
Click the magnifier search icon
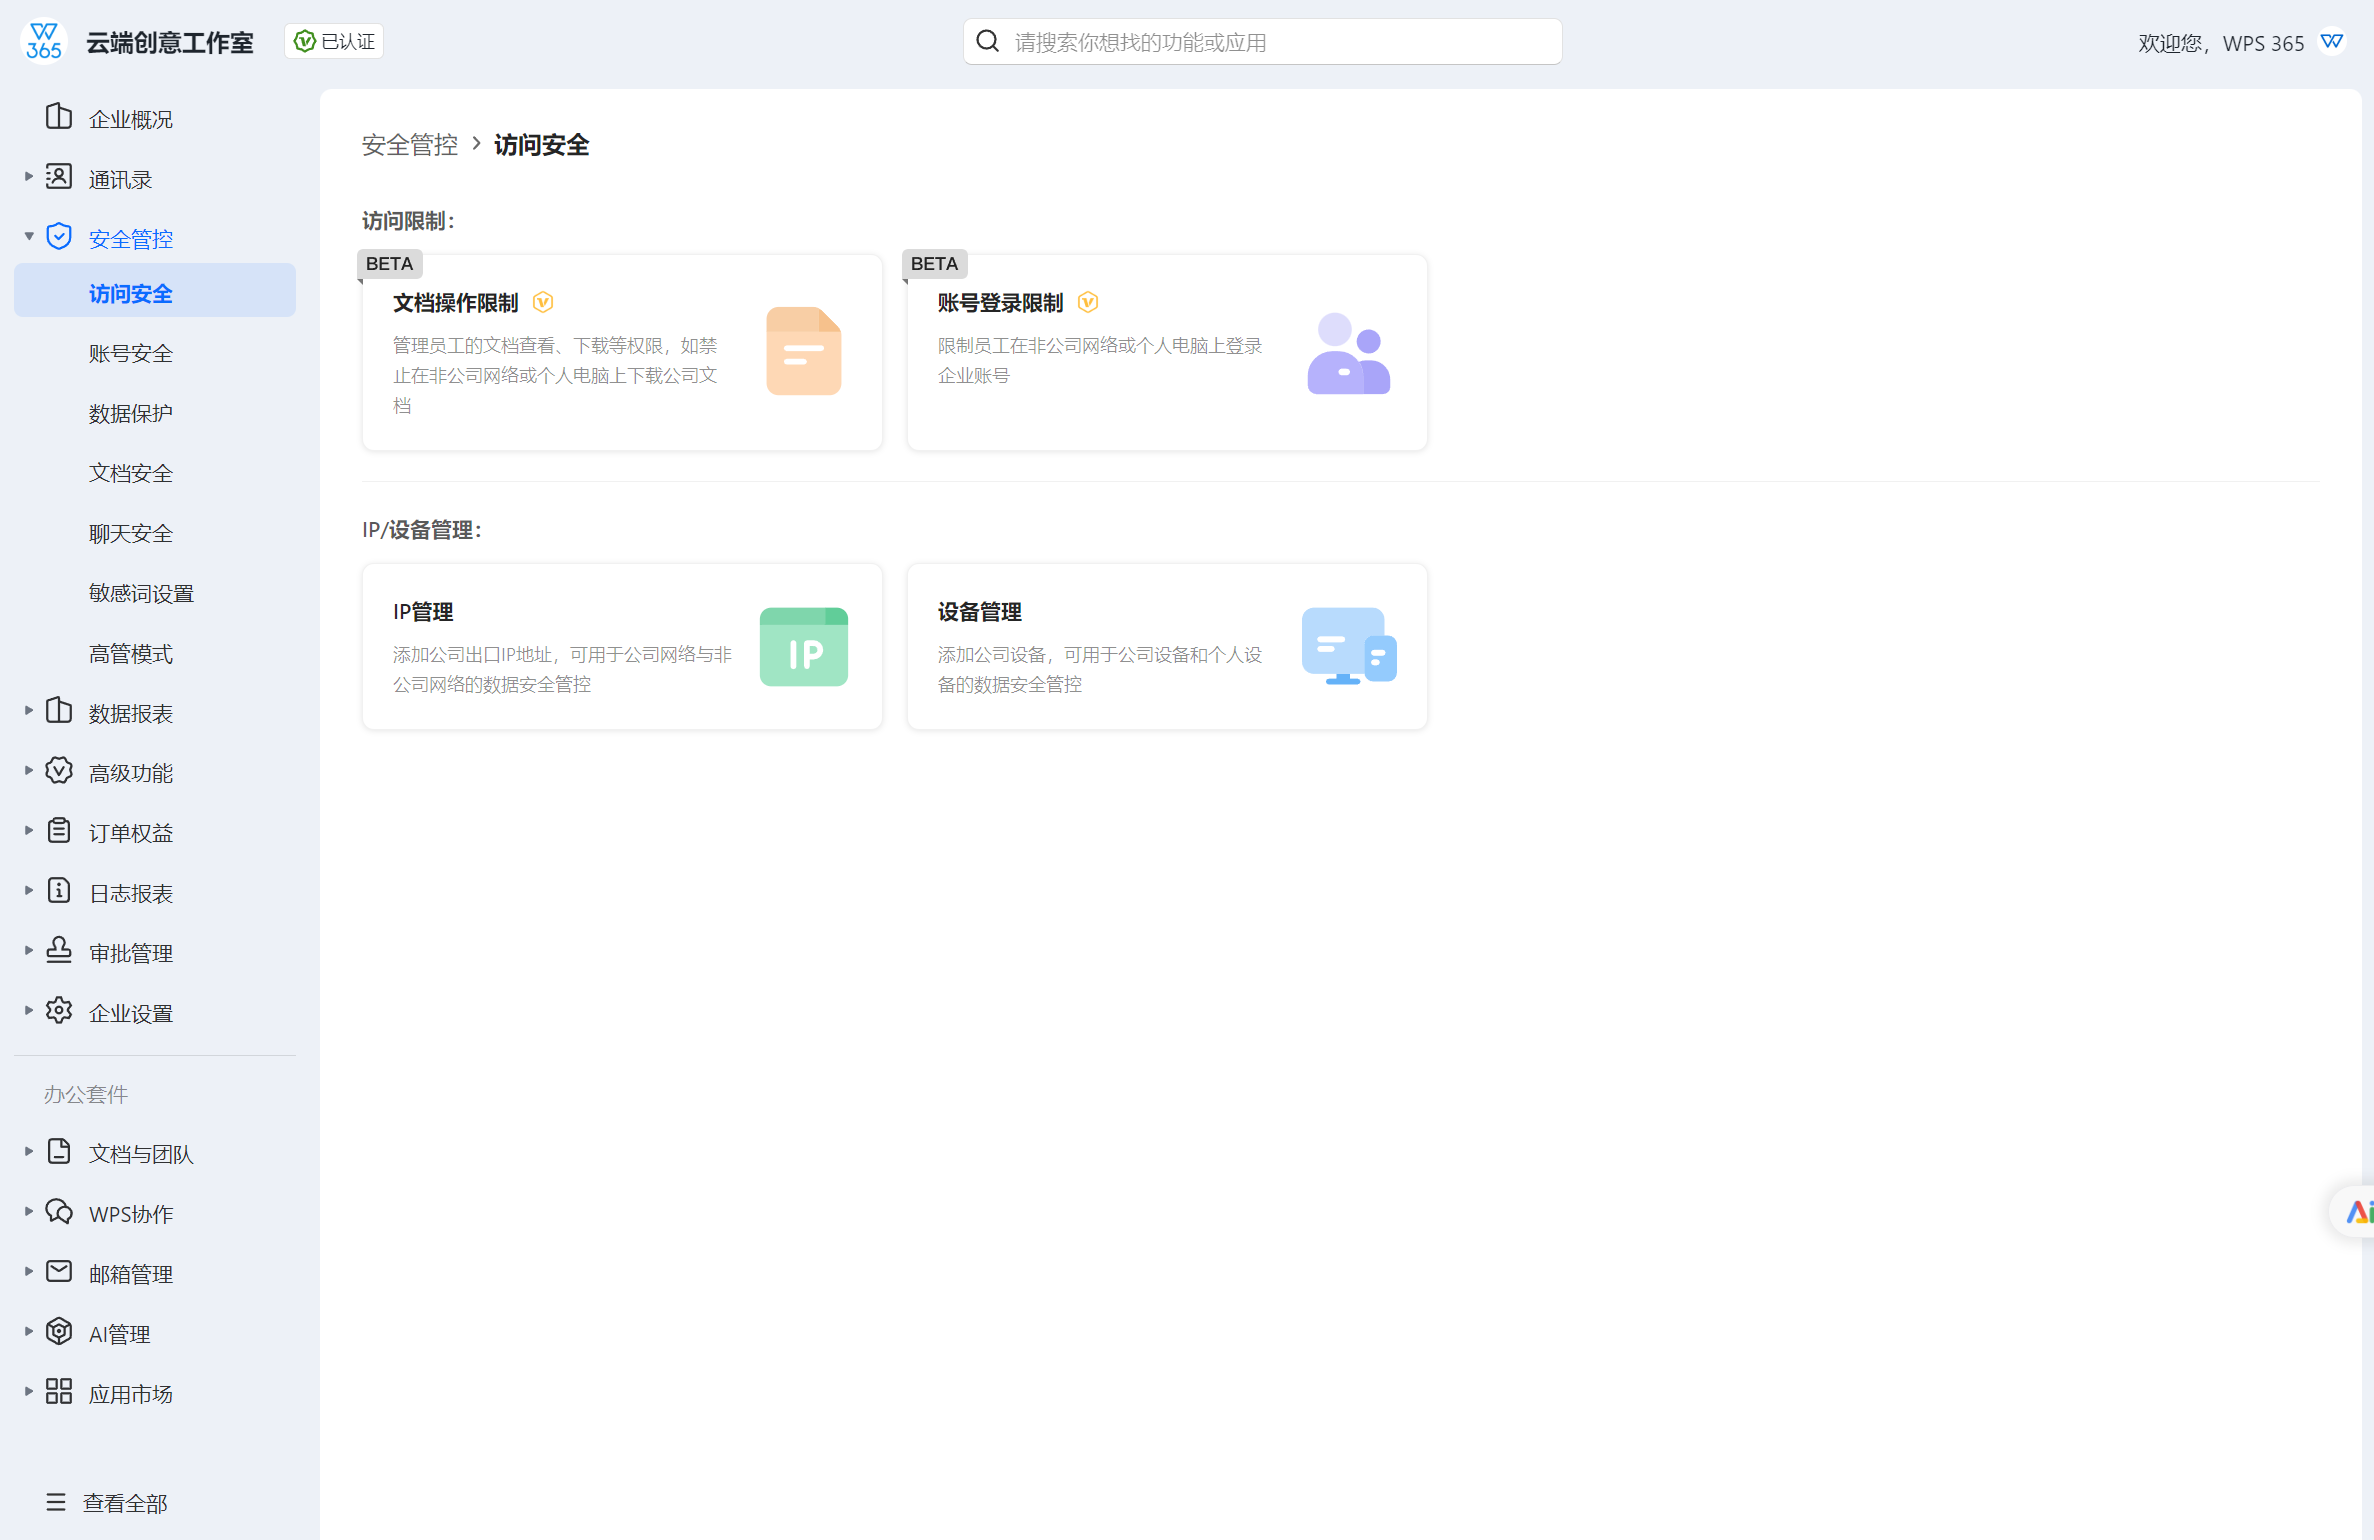(x=988, y=42)
